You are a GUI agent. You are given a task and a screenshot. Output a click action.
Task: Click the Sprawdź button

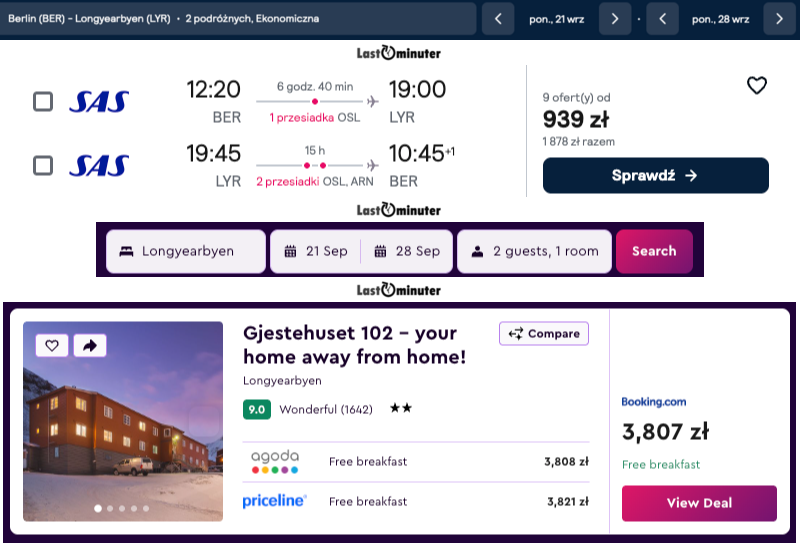(x=656, y=176)
